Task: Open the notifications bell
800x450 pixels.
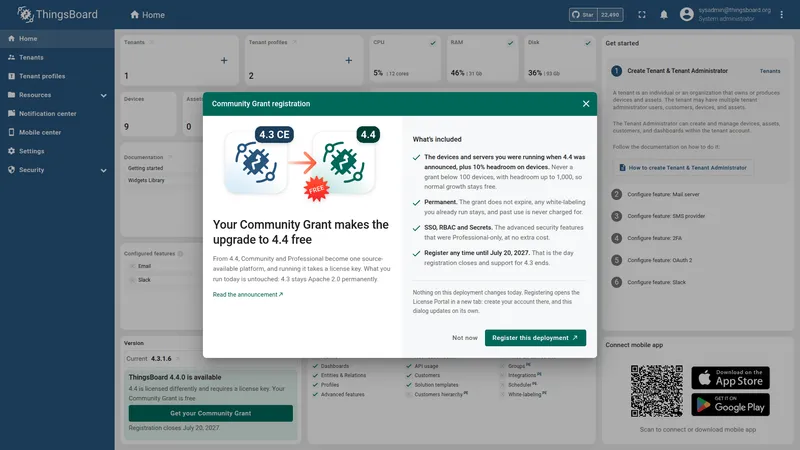Action: (664, 15)
